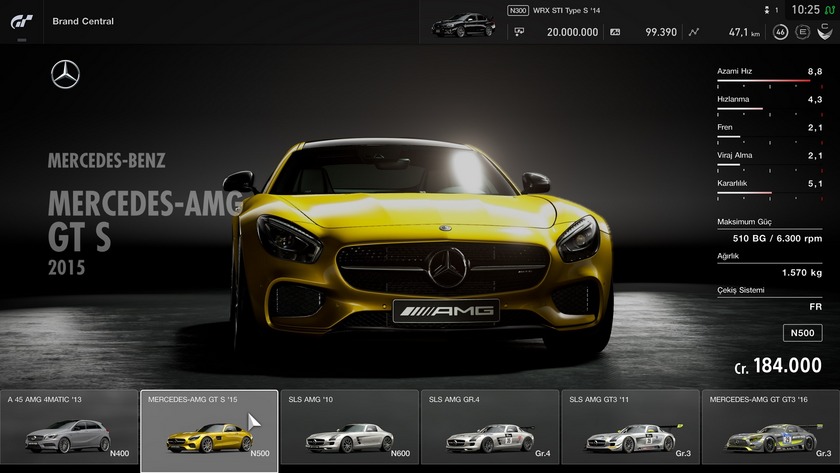This screenshot has width=840, height=473.
Task: Open the driver level 46 badge
Action: (x=779, y=32)
